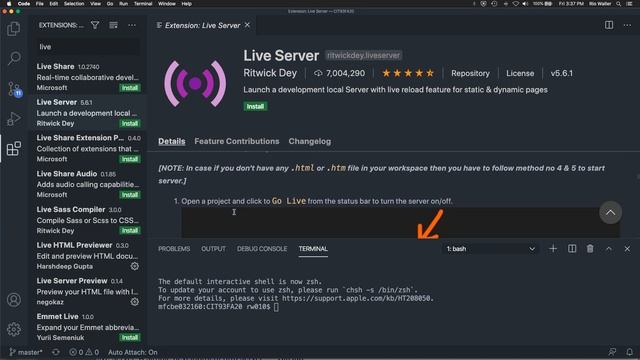Screen dimensions: 640x360
Task: Install Live Server from the details page
Action: click(x=255, y=107)
